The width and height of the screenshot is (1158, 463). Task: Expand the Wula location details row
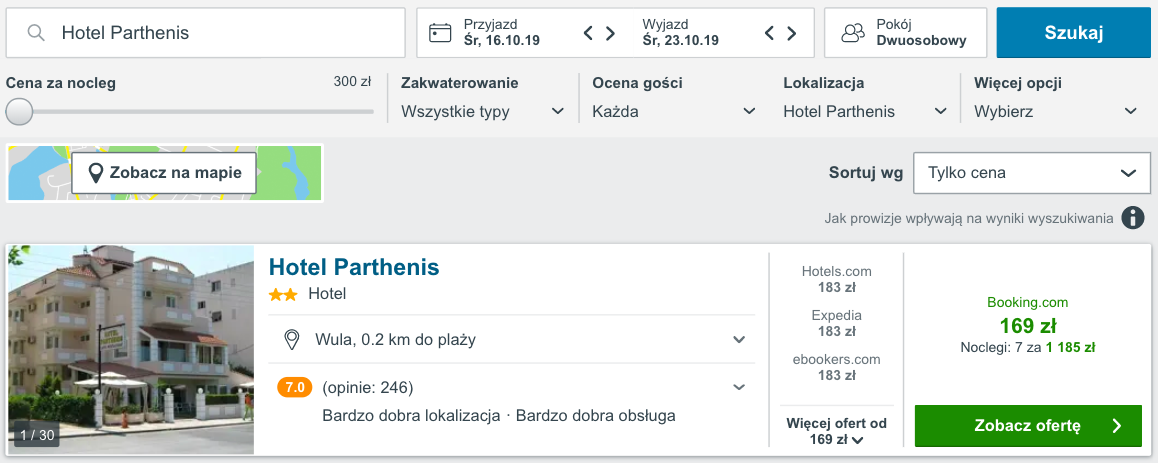739,340
